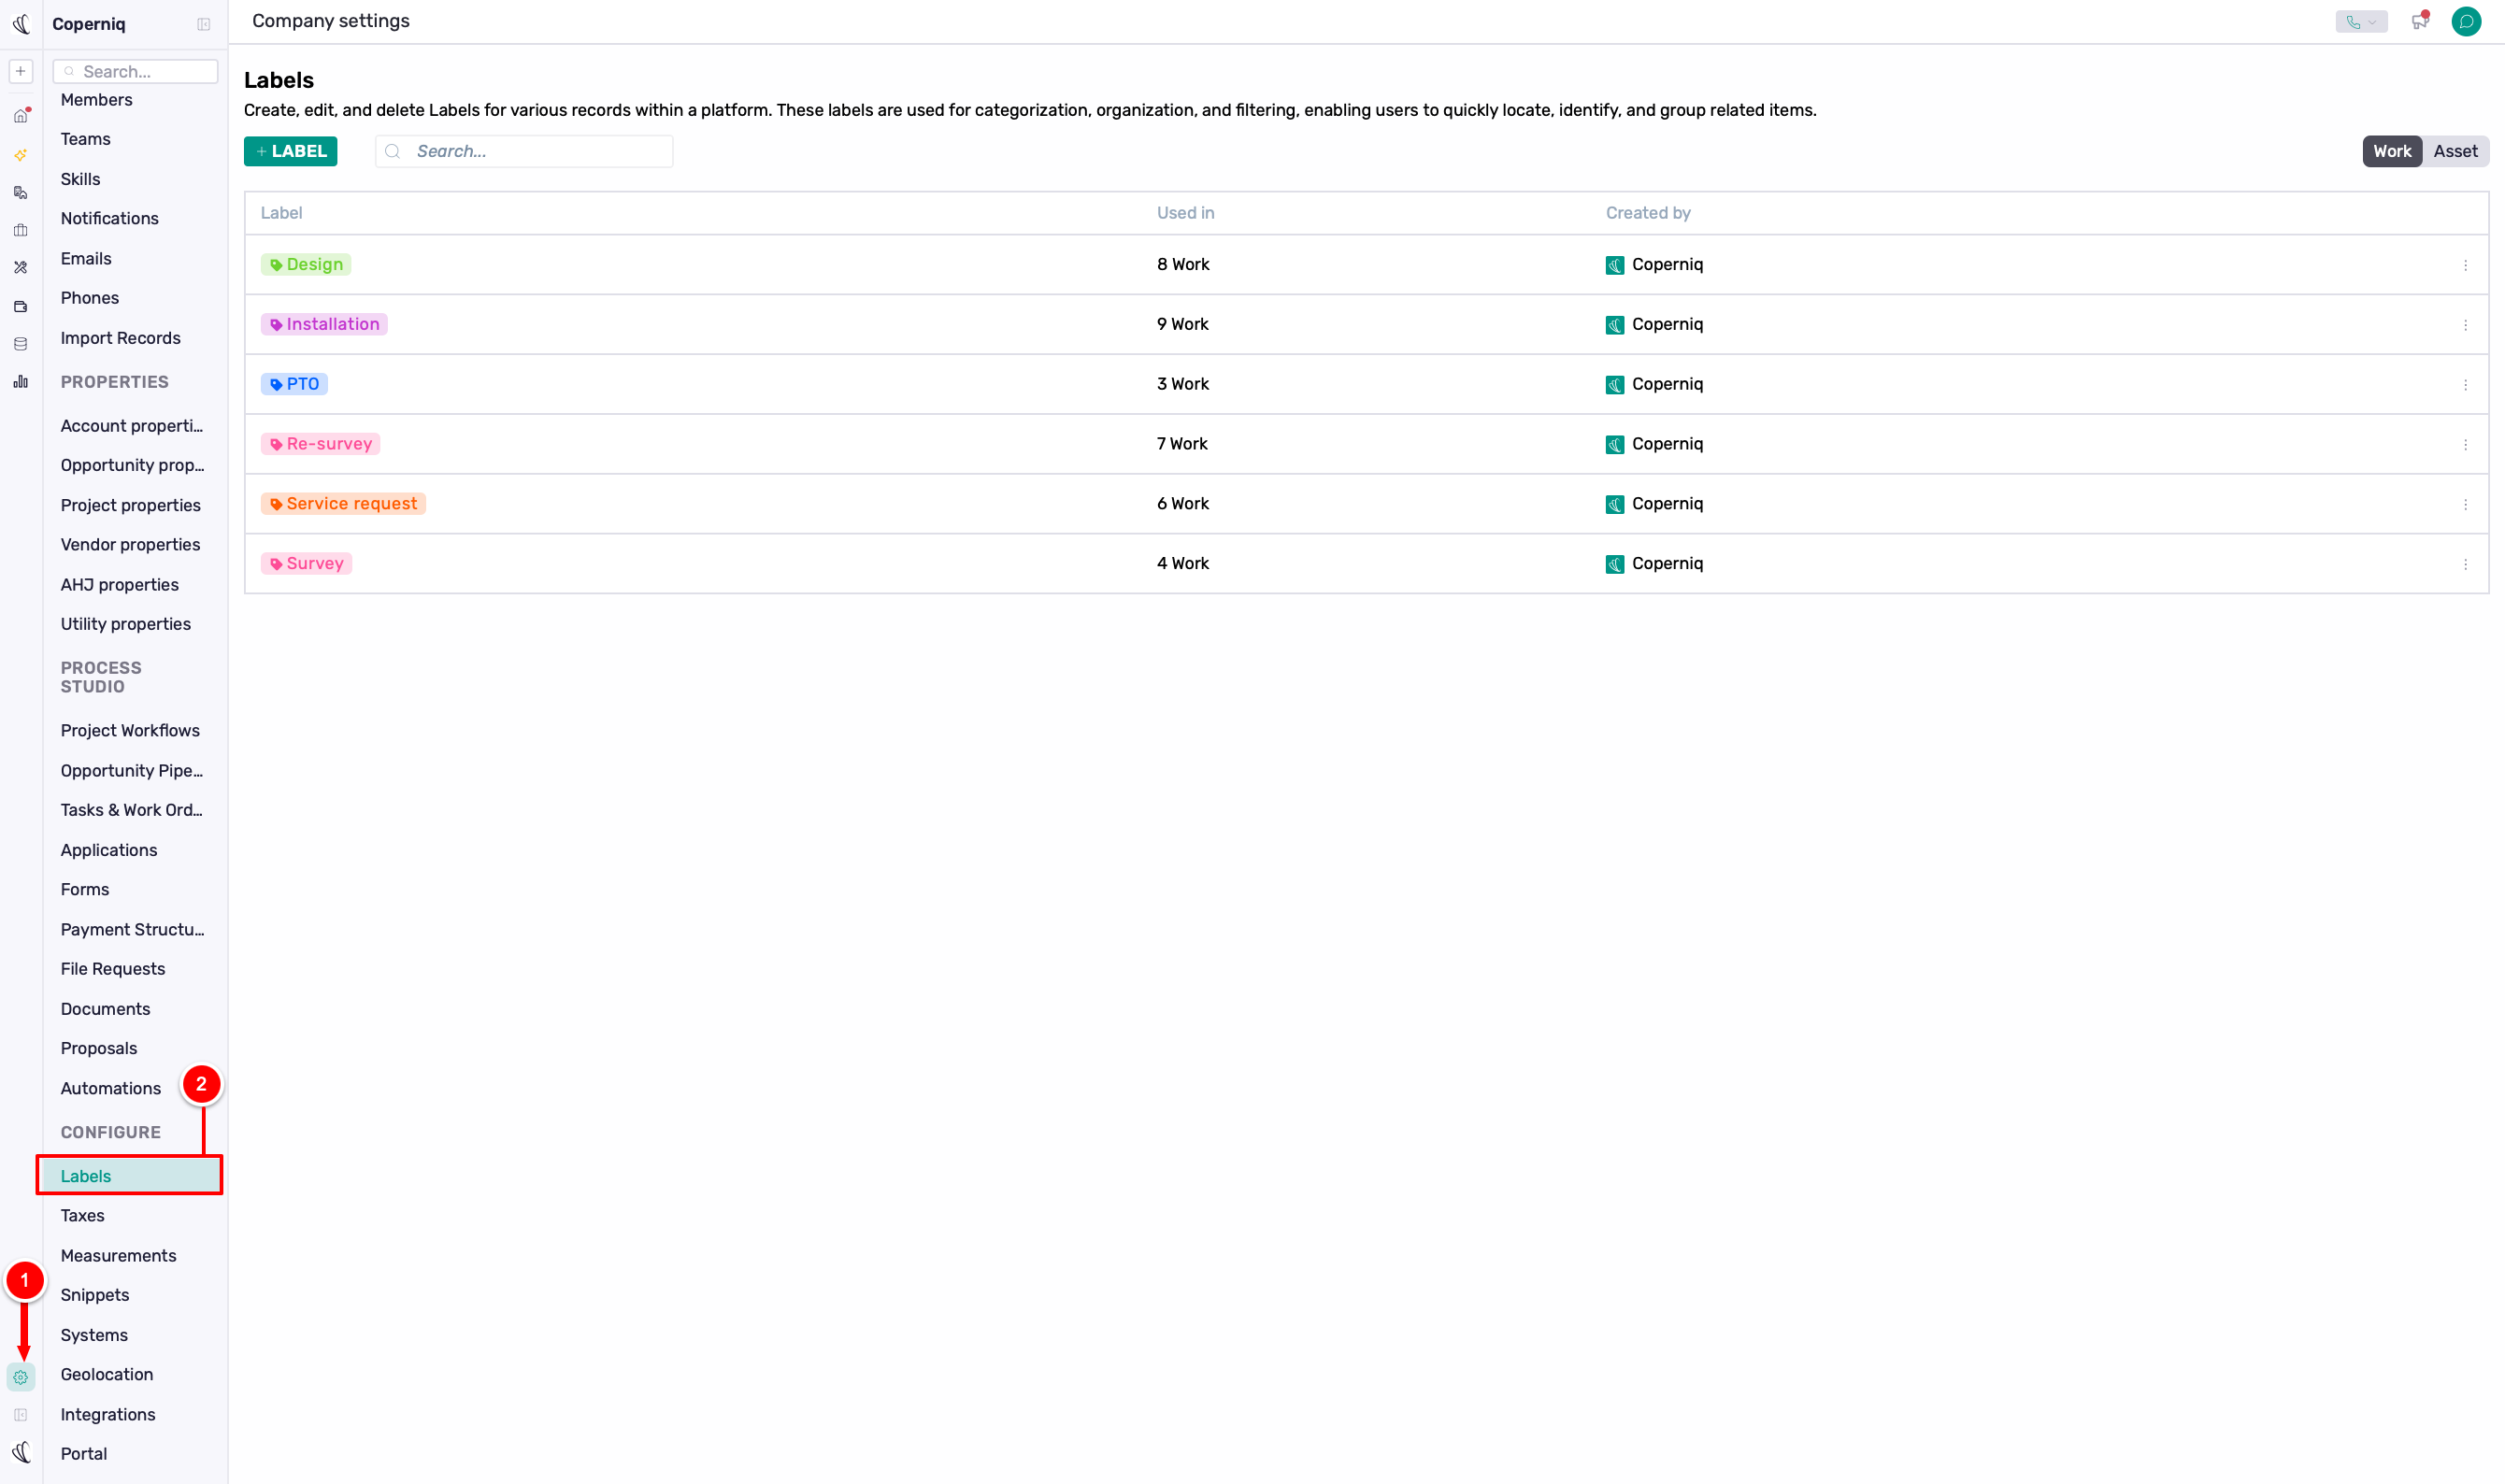The image size is (2505, 1484).
Task: Click the orange Service request label tag
Action: click(343, 504)
